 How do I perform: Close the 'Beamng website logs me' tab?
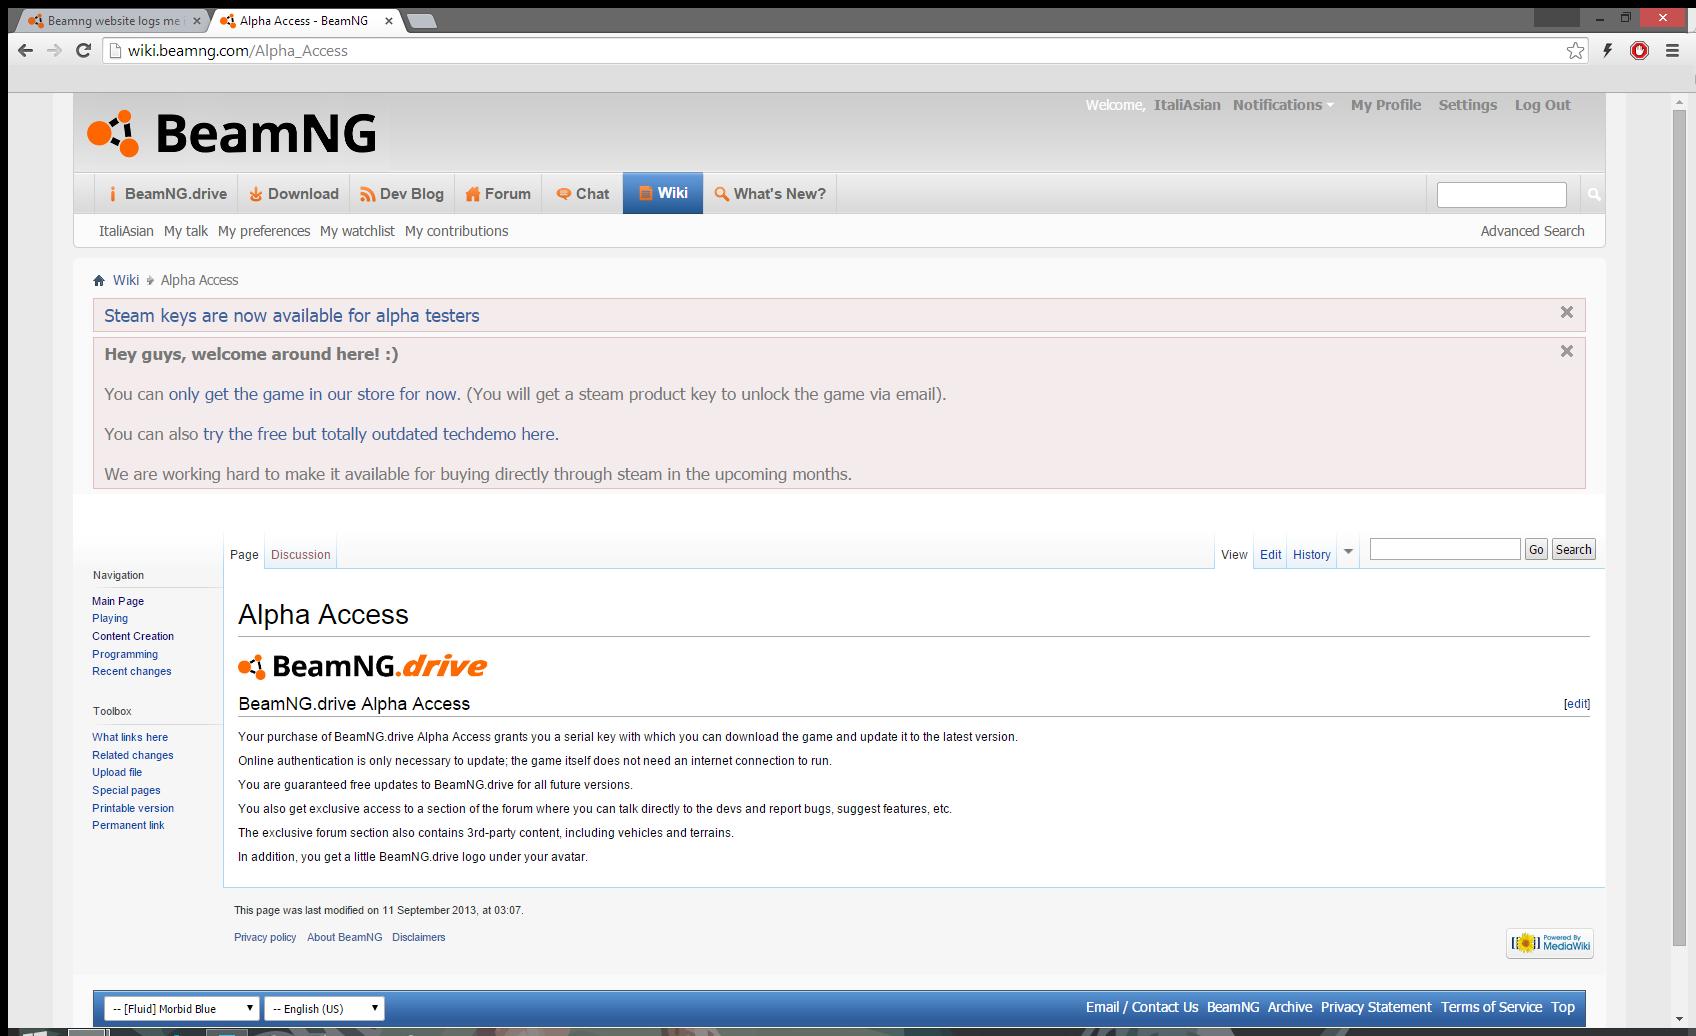point(197,21)
